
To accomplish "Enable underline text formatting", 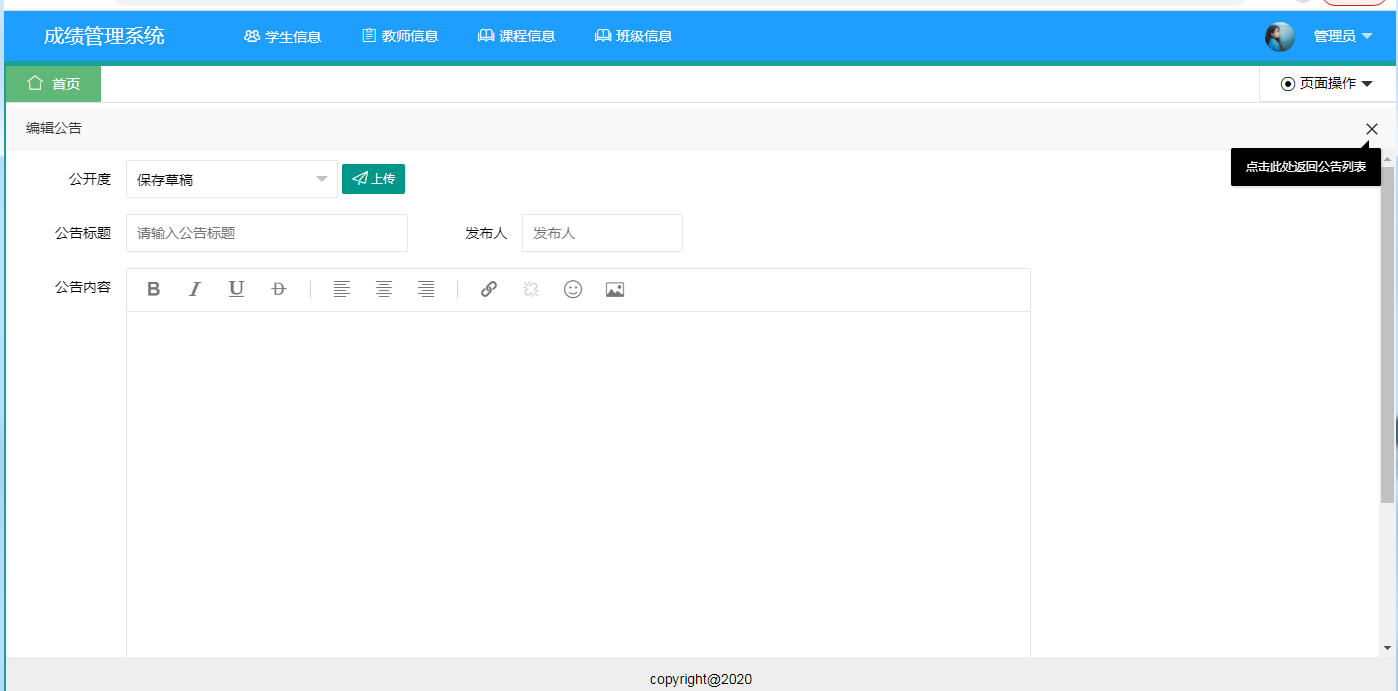I will [x=236, y=290].
